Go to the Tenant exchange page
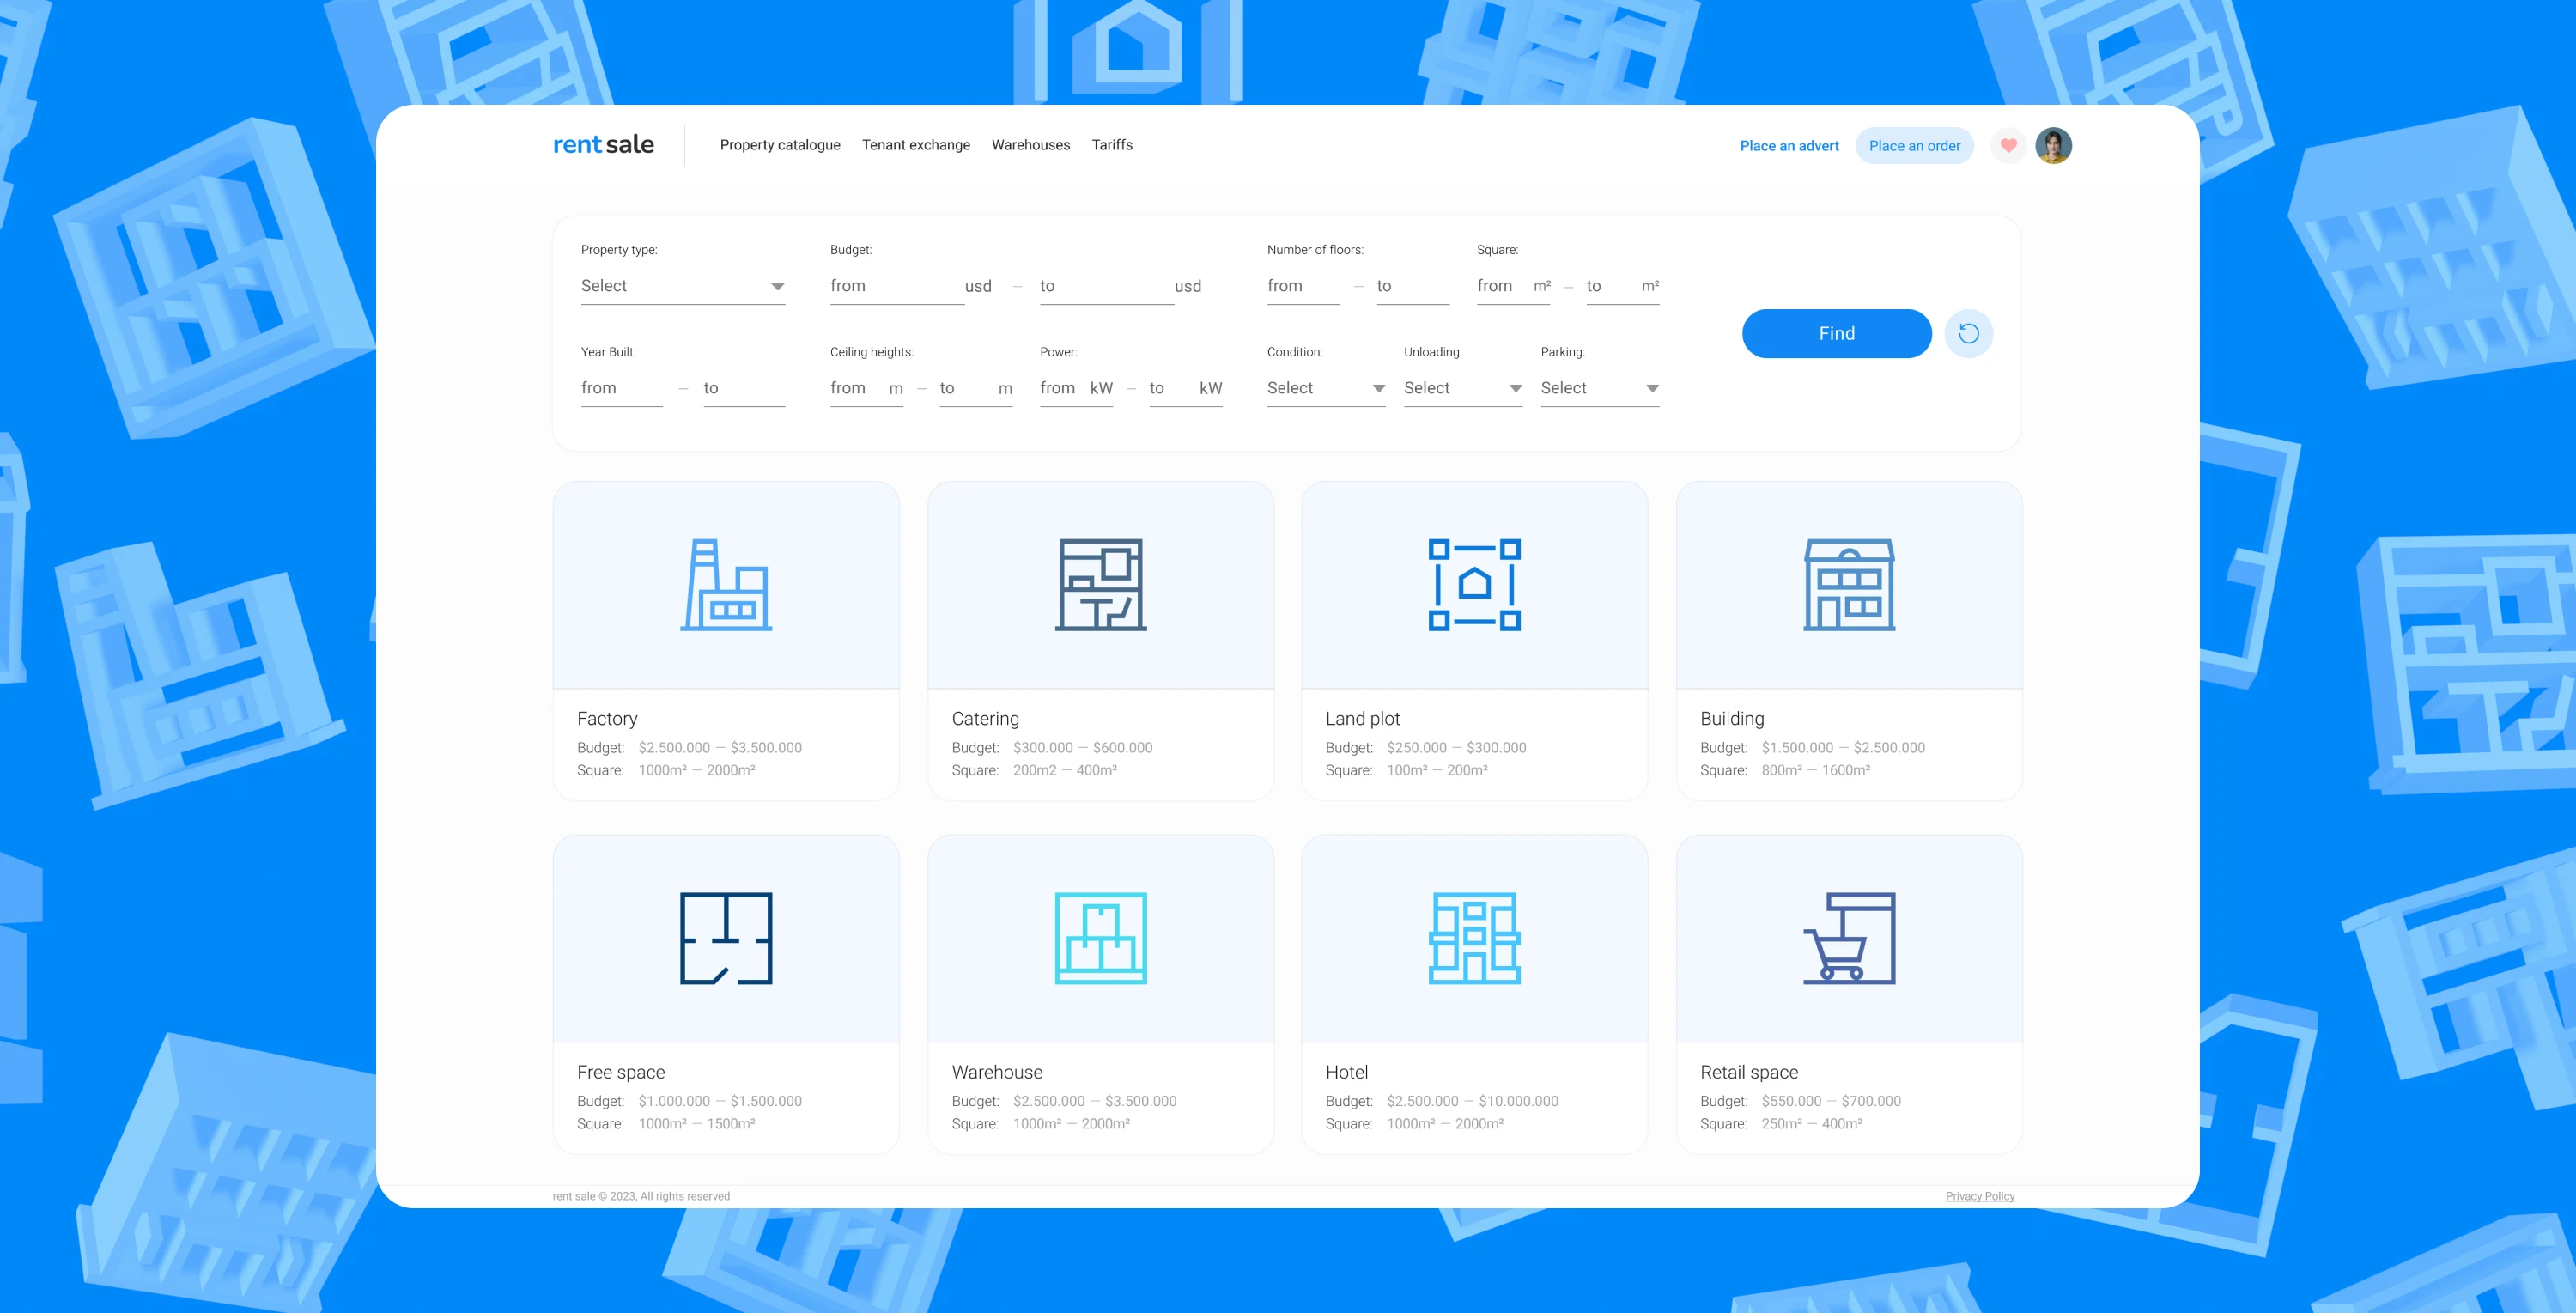Viewport: 2576px width, 1313px height. point(916,145)
